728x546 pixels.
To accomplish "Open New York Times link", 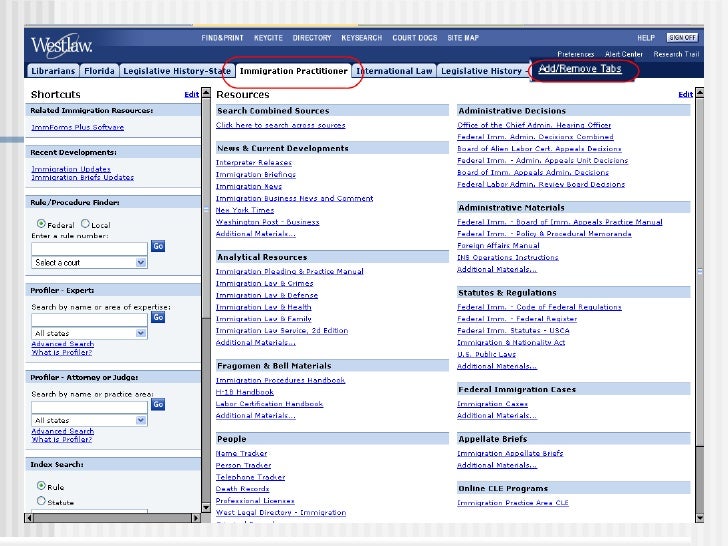I will [x=245, y=210].
